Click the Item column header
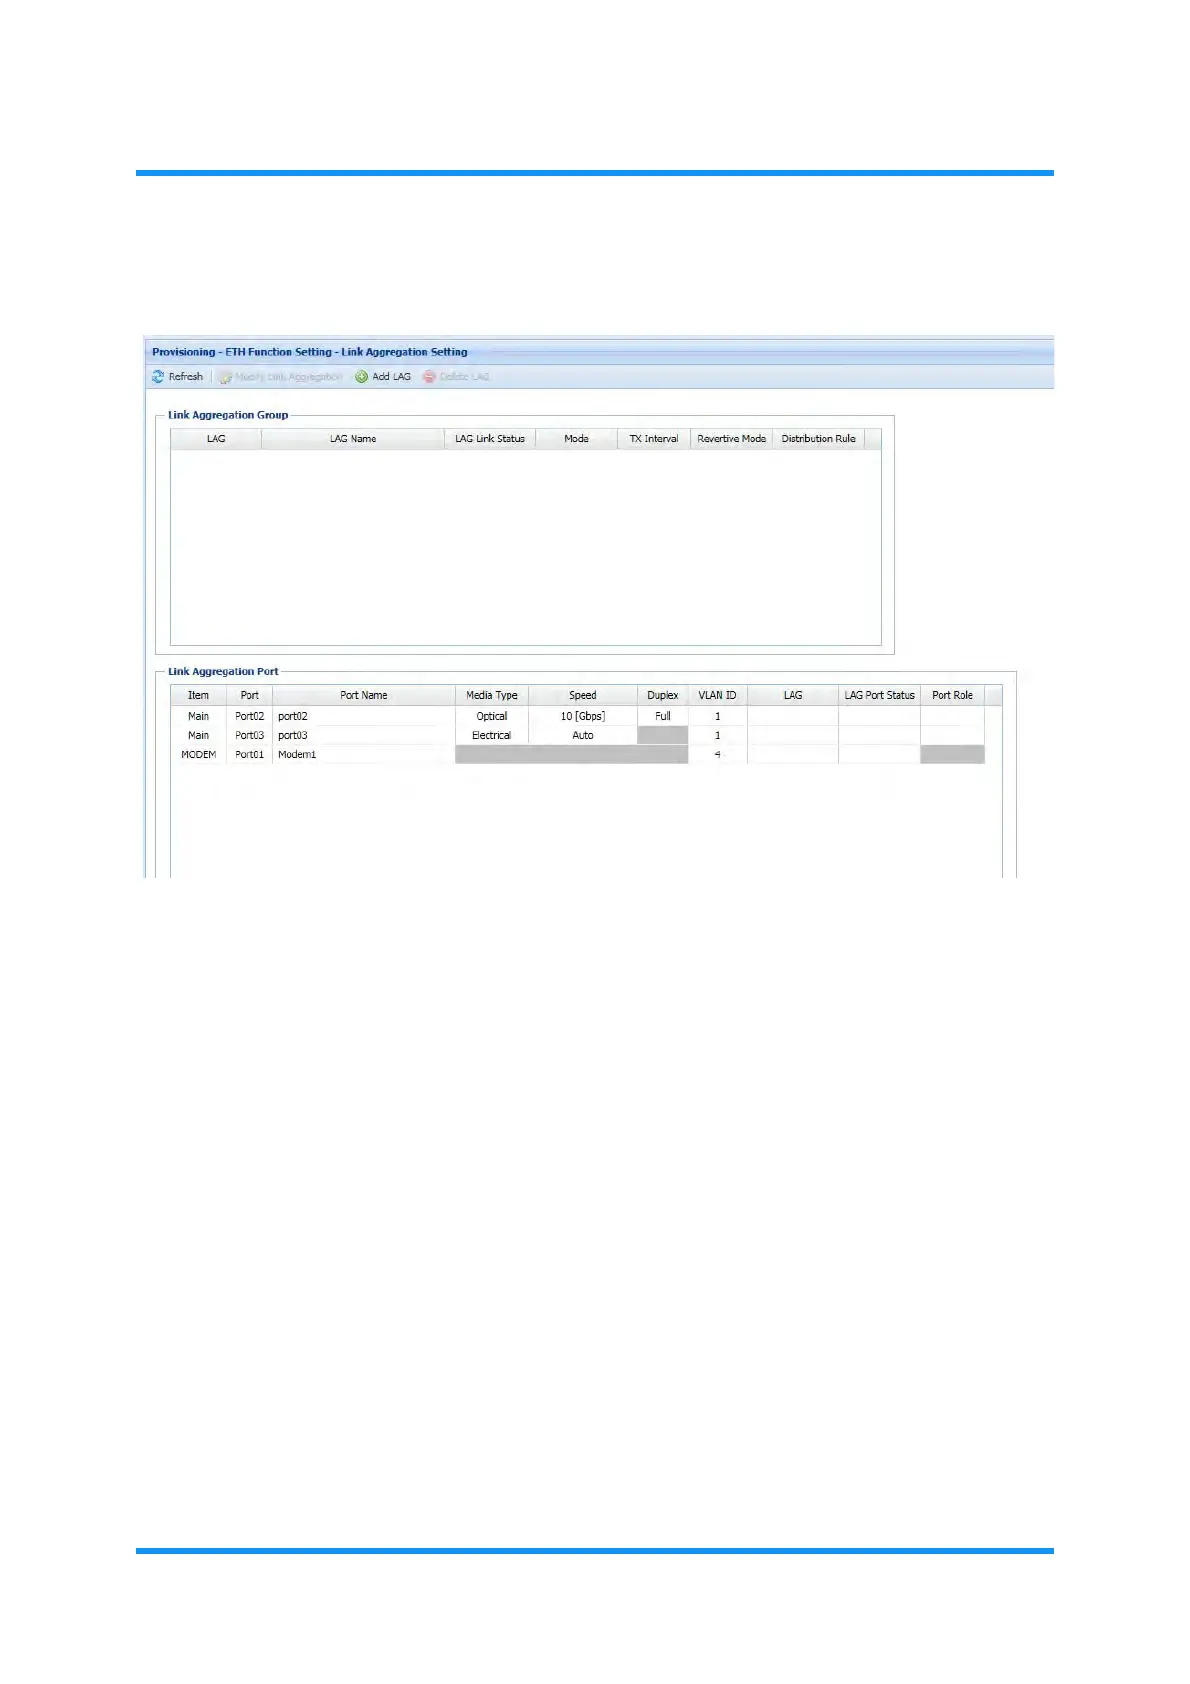The width and height of the screenshot is (1190, 1684). [x=199, y=696]
